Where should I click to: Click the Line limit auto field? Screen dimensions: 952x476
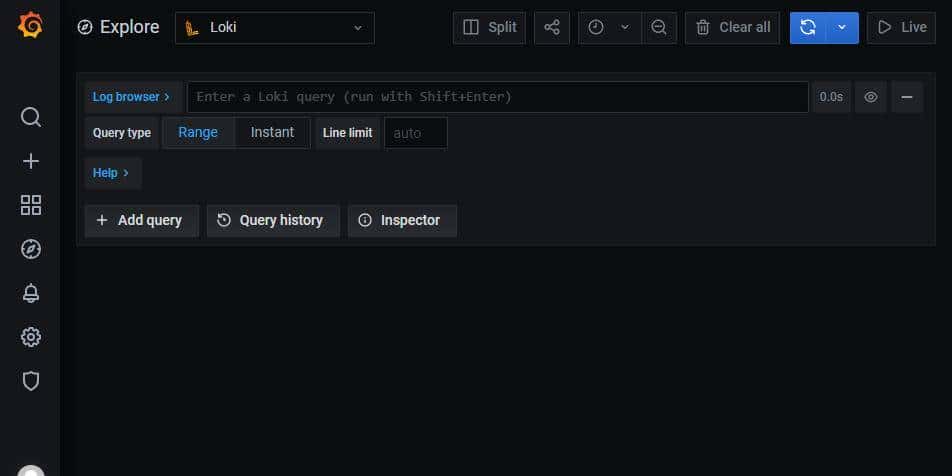[416, 133]
